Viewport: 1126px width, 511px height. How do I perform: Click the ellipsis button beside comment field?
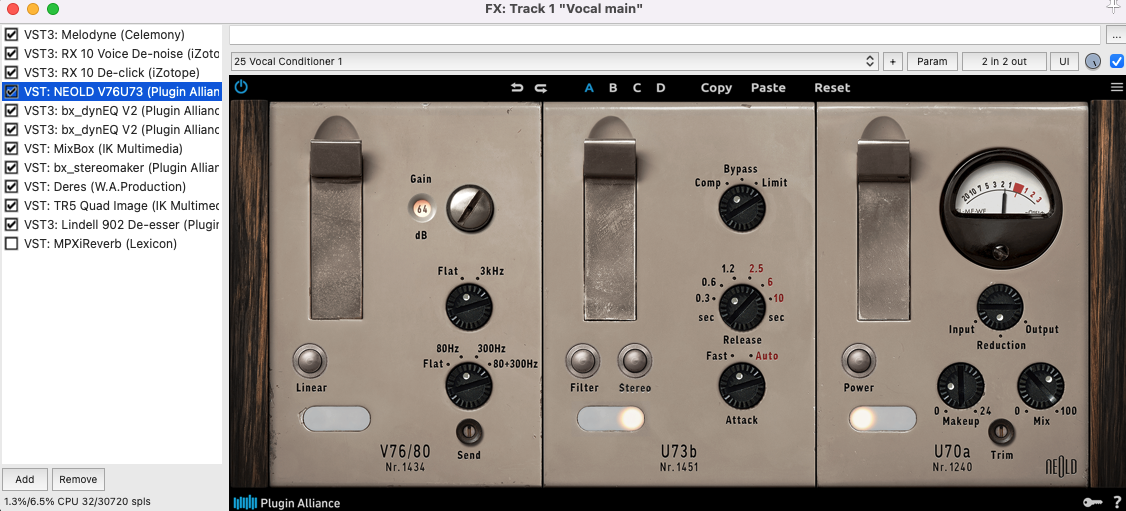click(1114, 34)
